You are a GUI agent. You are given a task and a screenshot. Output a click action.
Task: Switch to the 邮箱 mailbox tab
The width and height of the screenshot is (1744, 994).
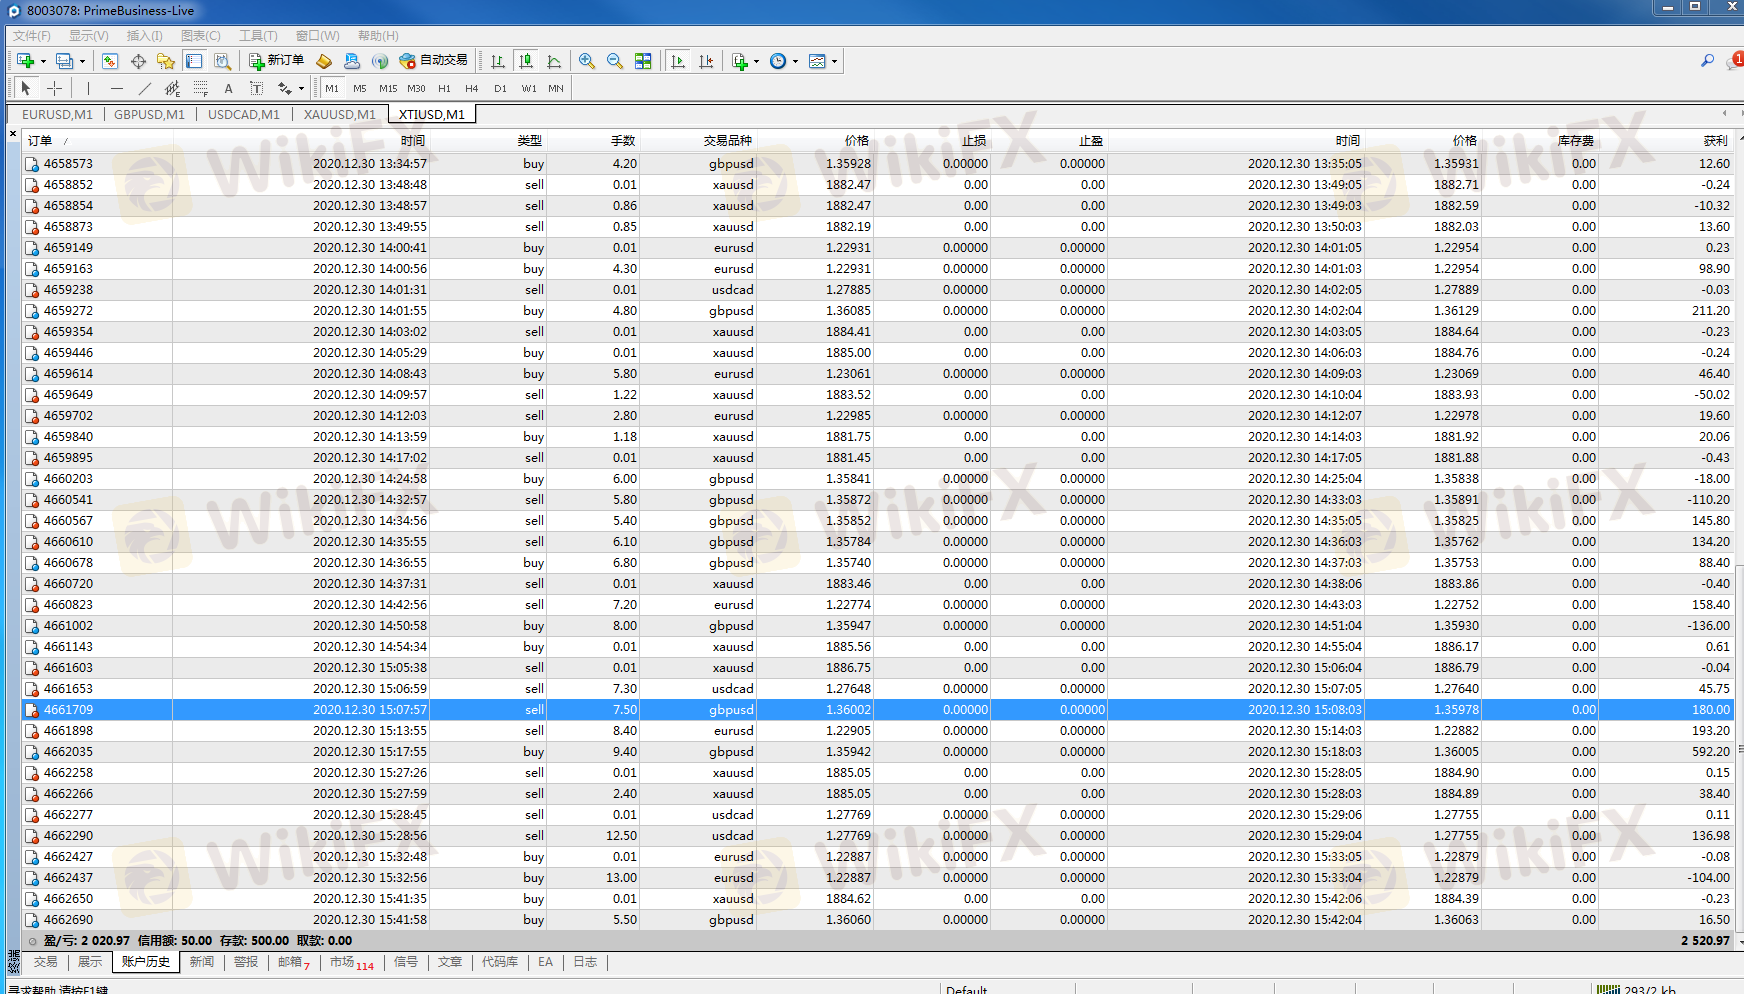[x=292, y=962]
